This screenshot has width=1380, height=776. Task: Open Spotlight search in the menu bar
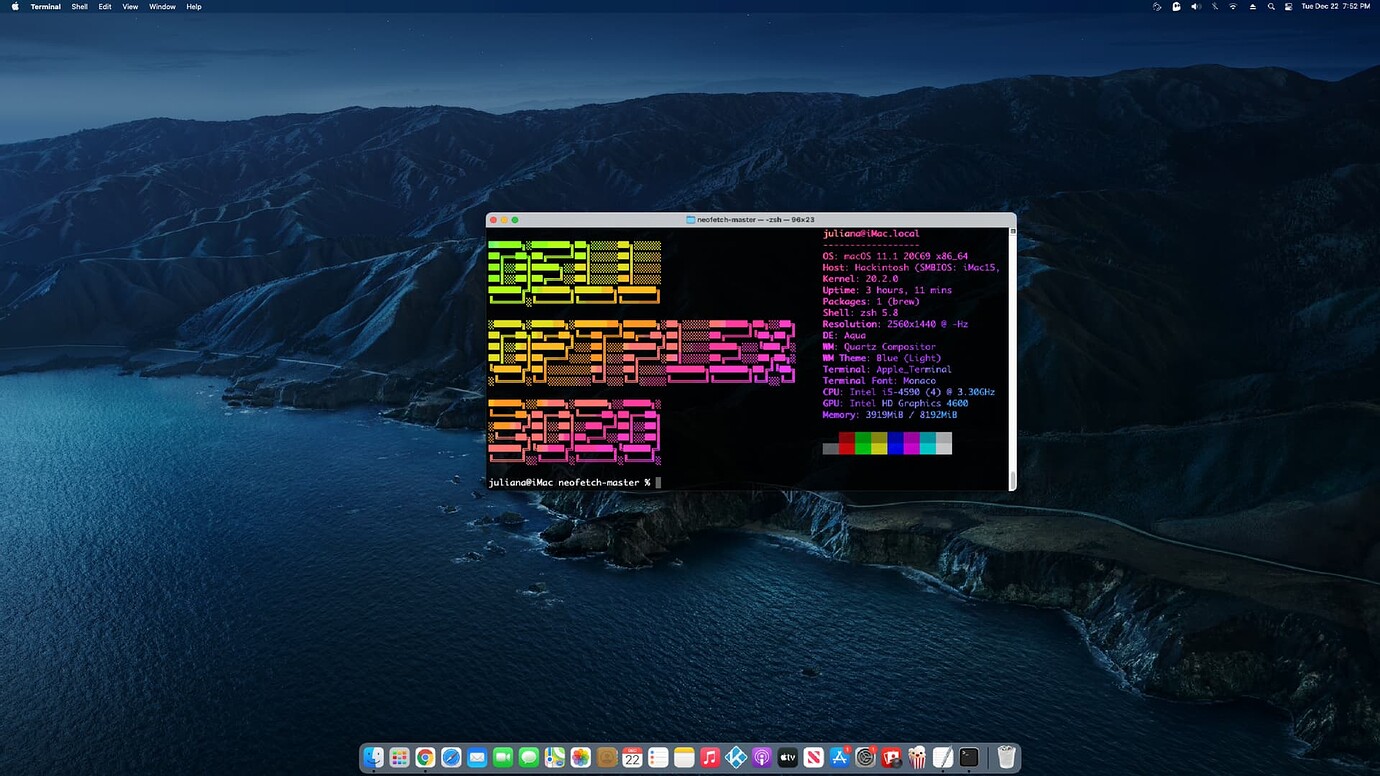click(x=1271, y=6)
